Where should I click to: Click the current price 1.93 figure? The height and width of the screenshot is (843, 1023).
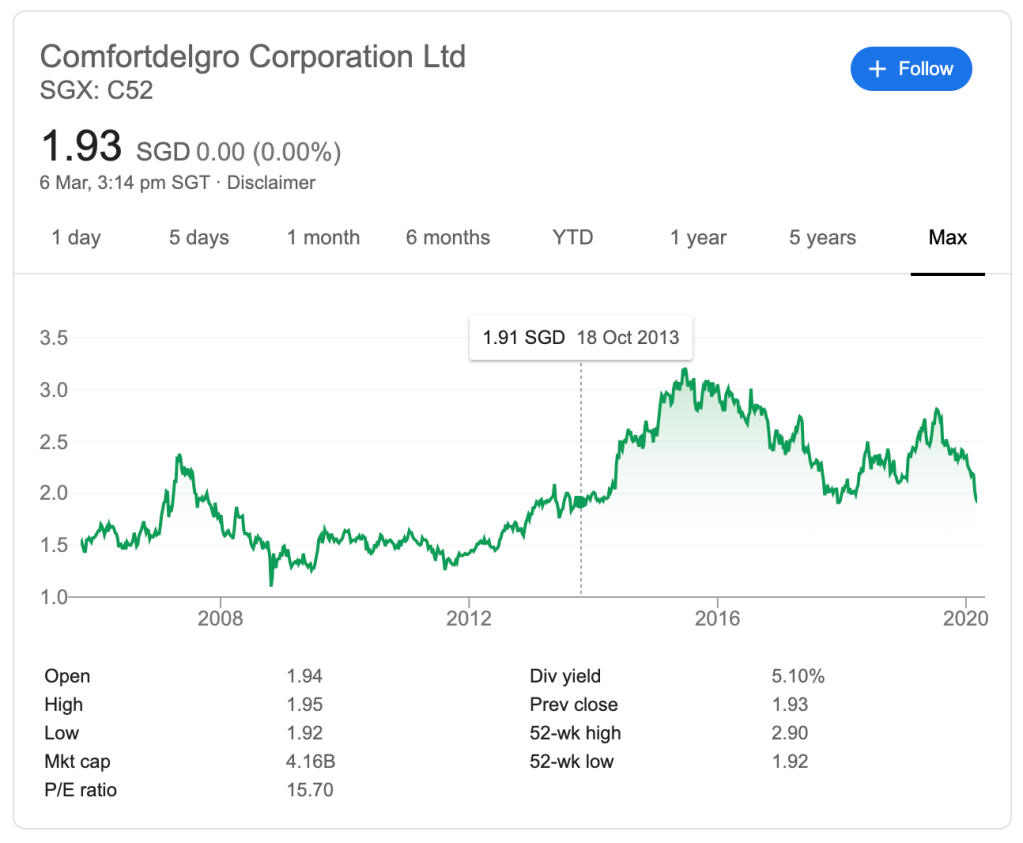click(x=81, y=148)
